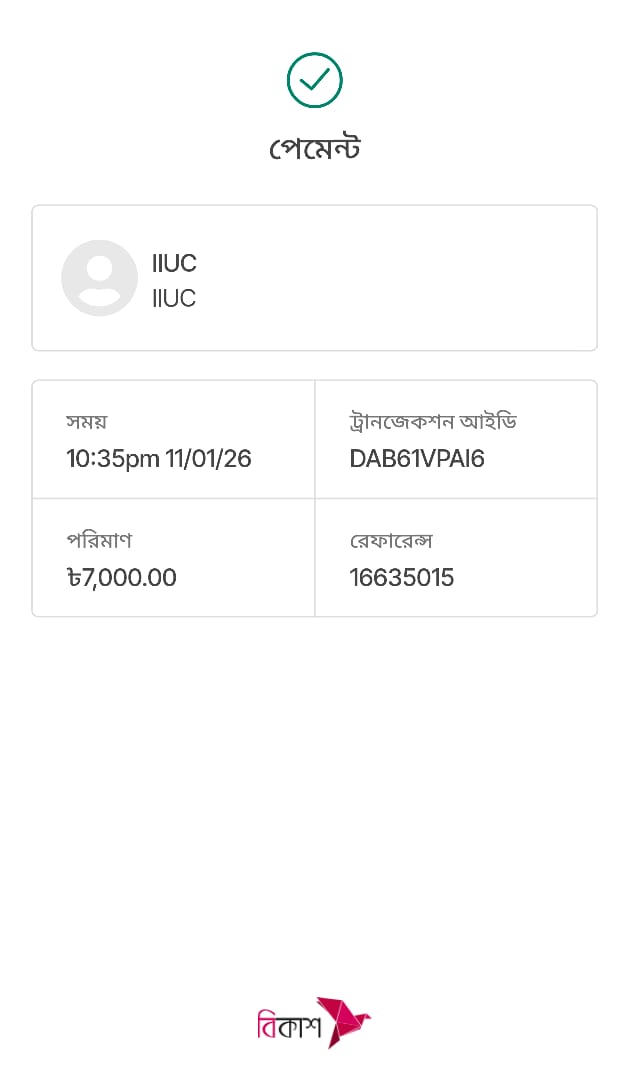This screenshot has height=1085, width=630.
Task: Tap the 10:35pm time value
Action: [112, 459]
